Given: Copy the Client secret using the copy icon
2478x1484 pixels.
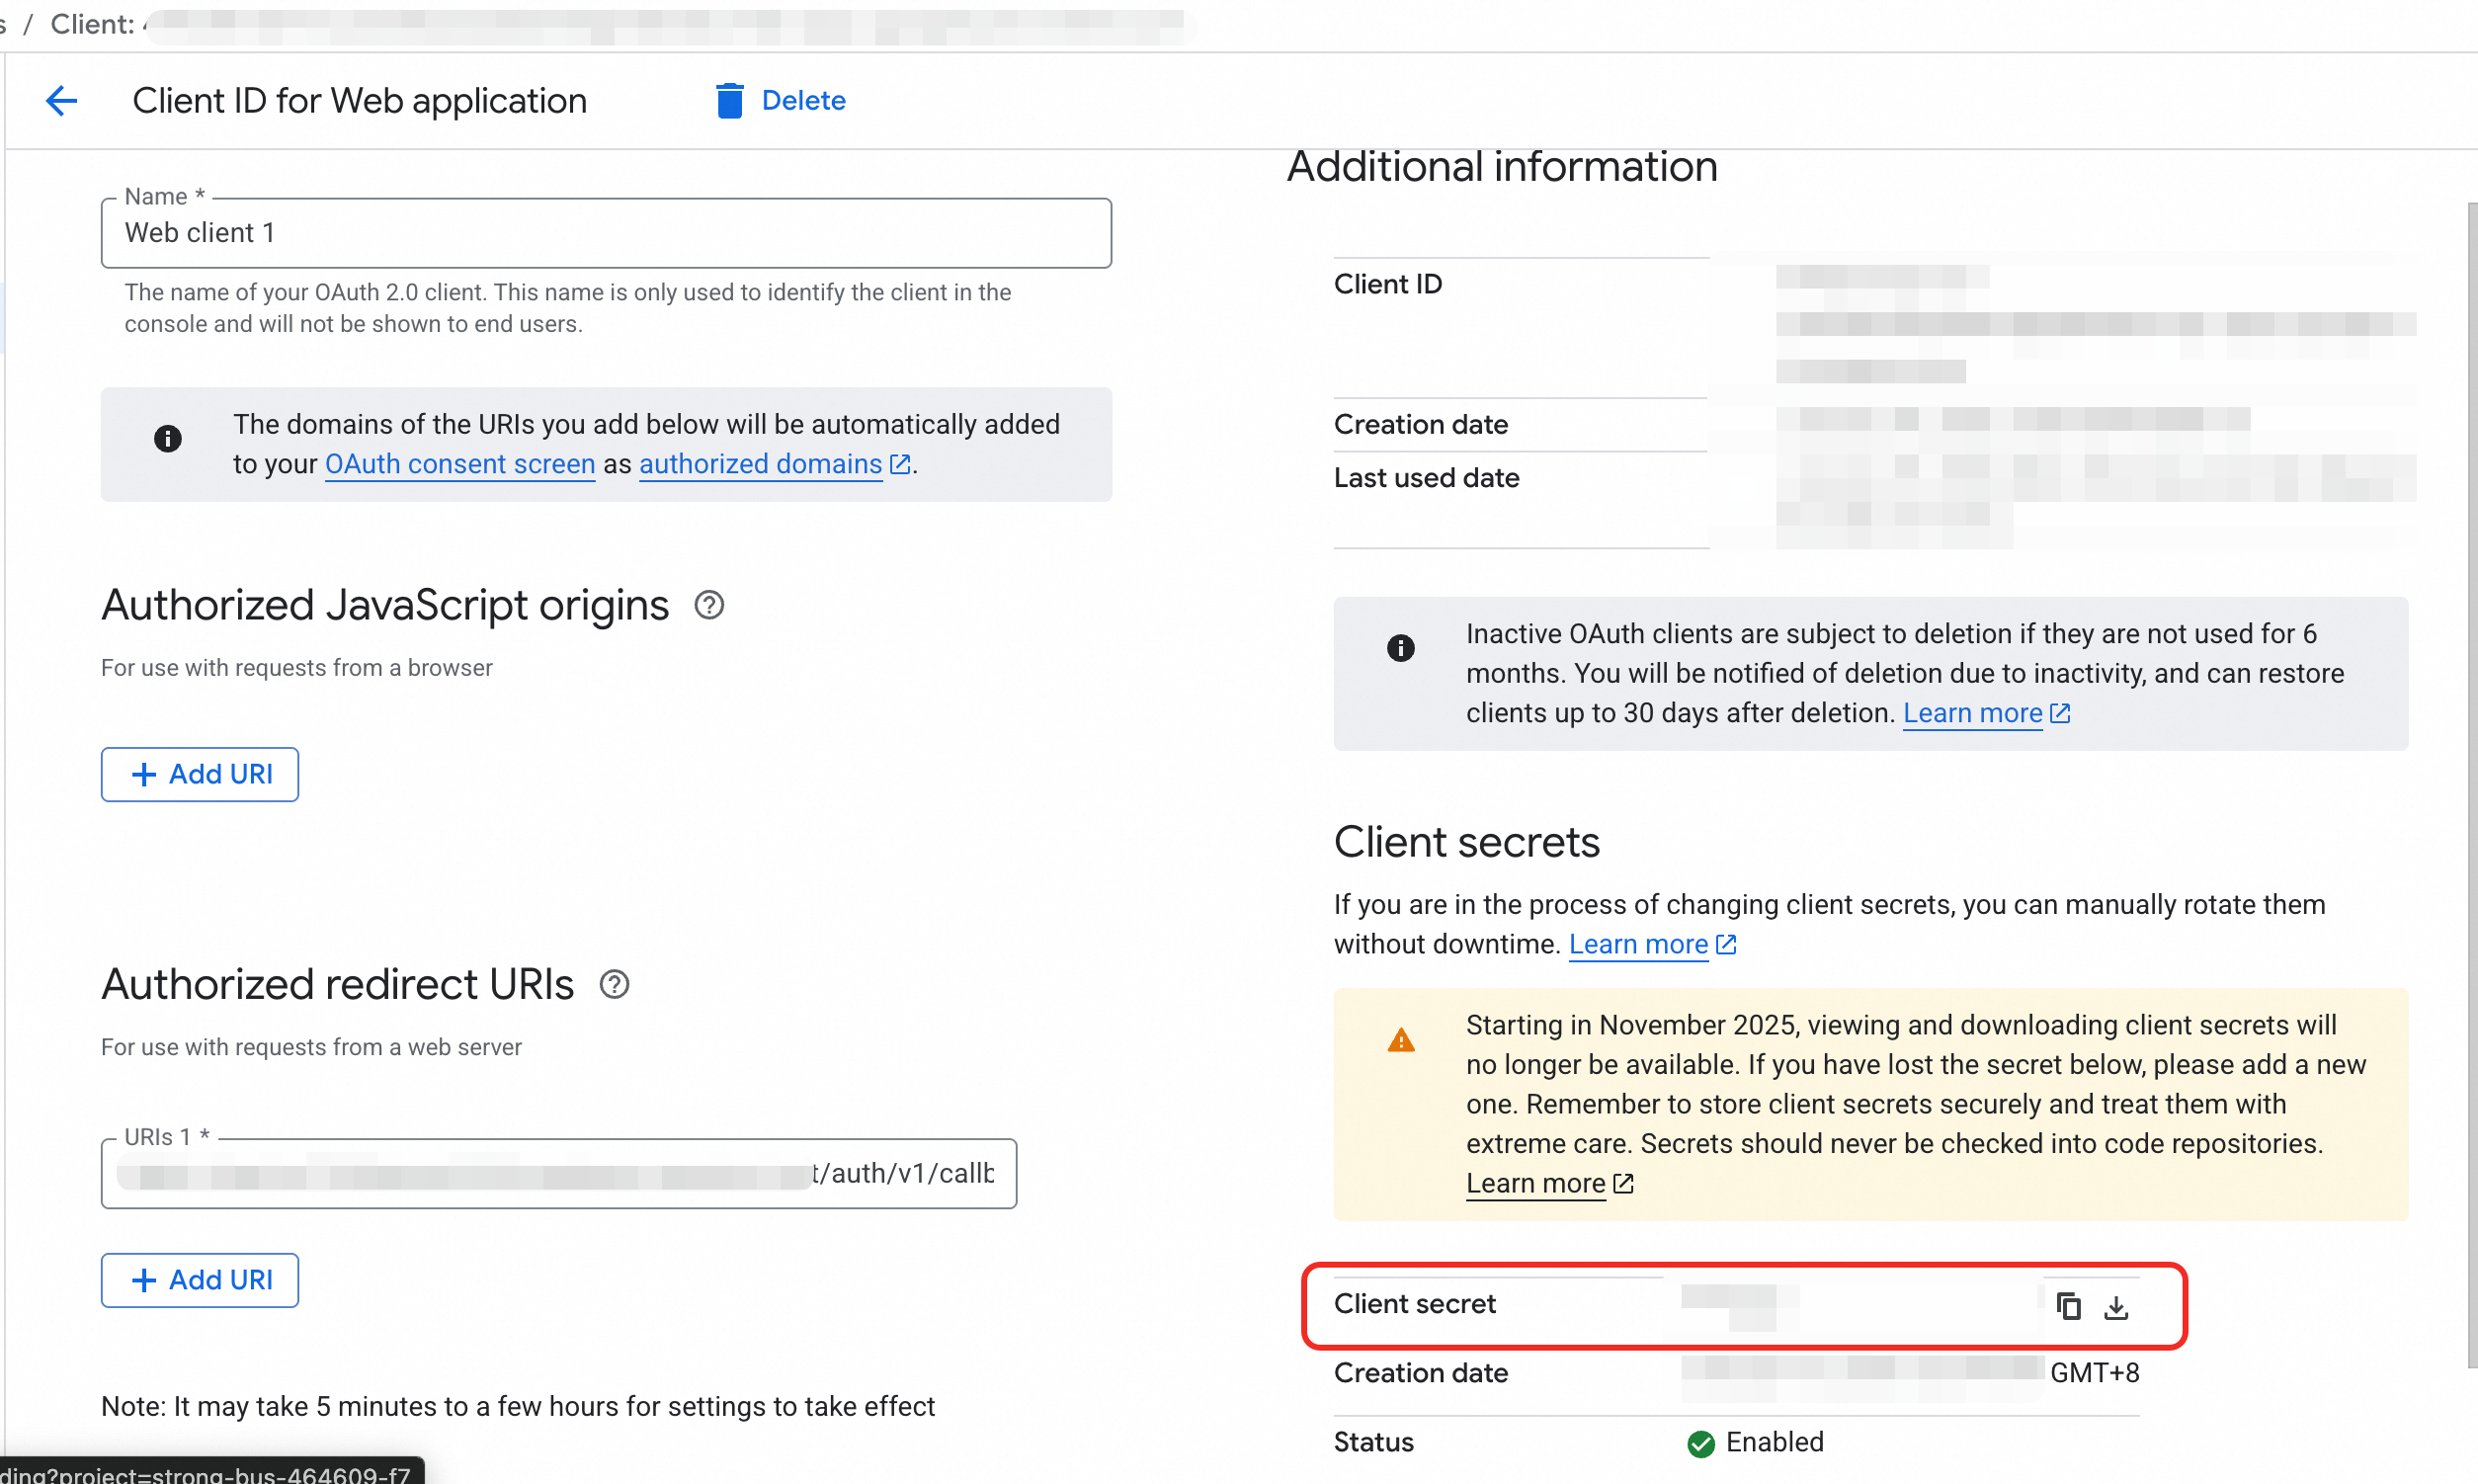Looking at the screenshot, I should pyautogui.click(x=2067, y=1306).
